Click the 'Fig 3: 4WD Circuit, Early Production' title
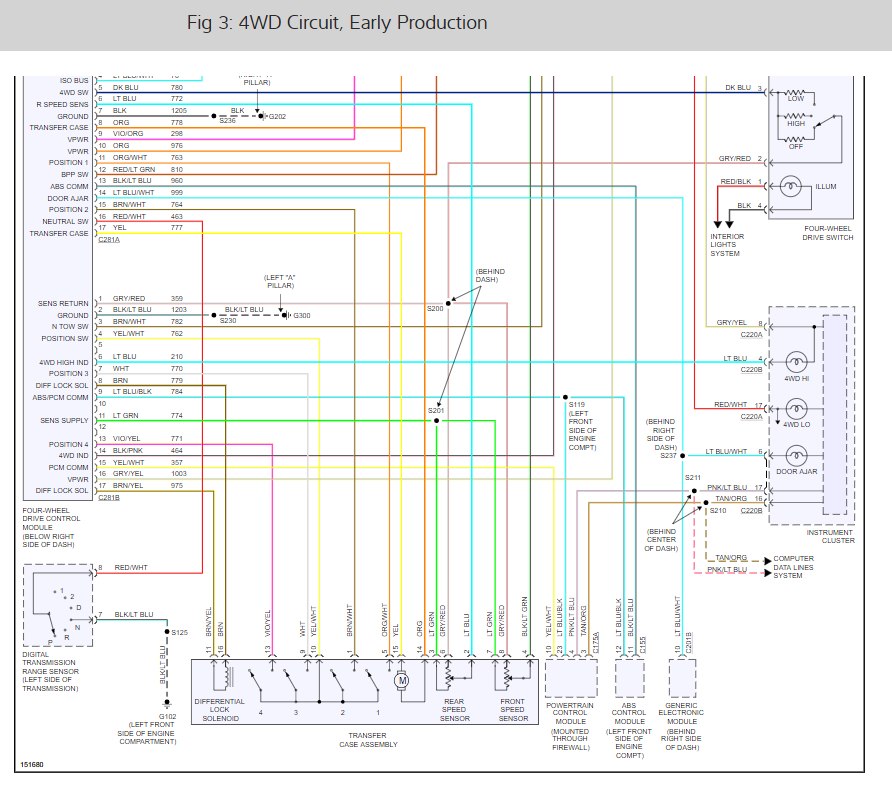Image resolution: width=892 pixels, height=791 pixels. point(337,23)
